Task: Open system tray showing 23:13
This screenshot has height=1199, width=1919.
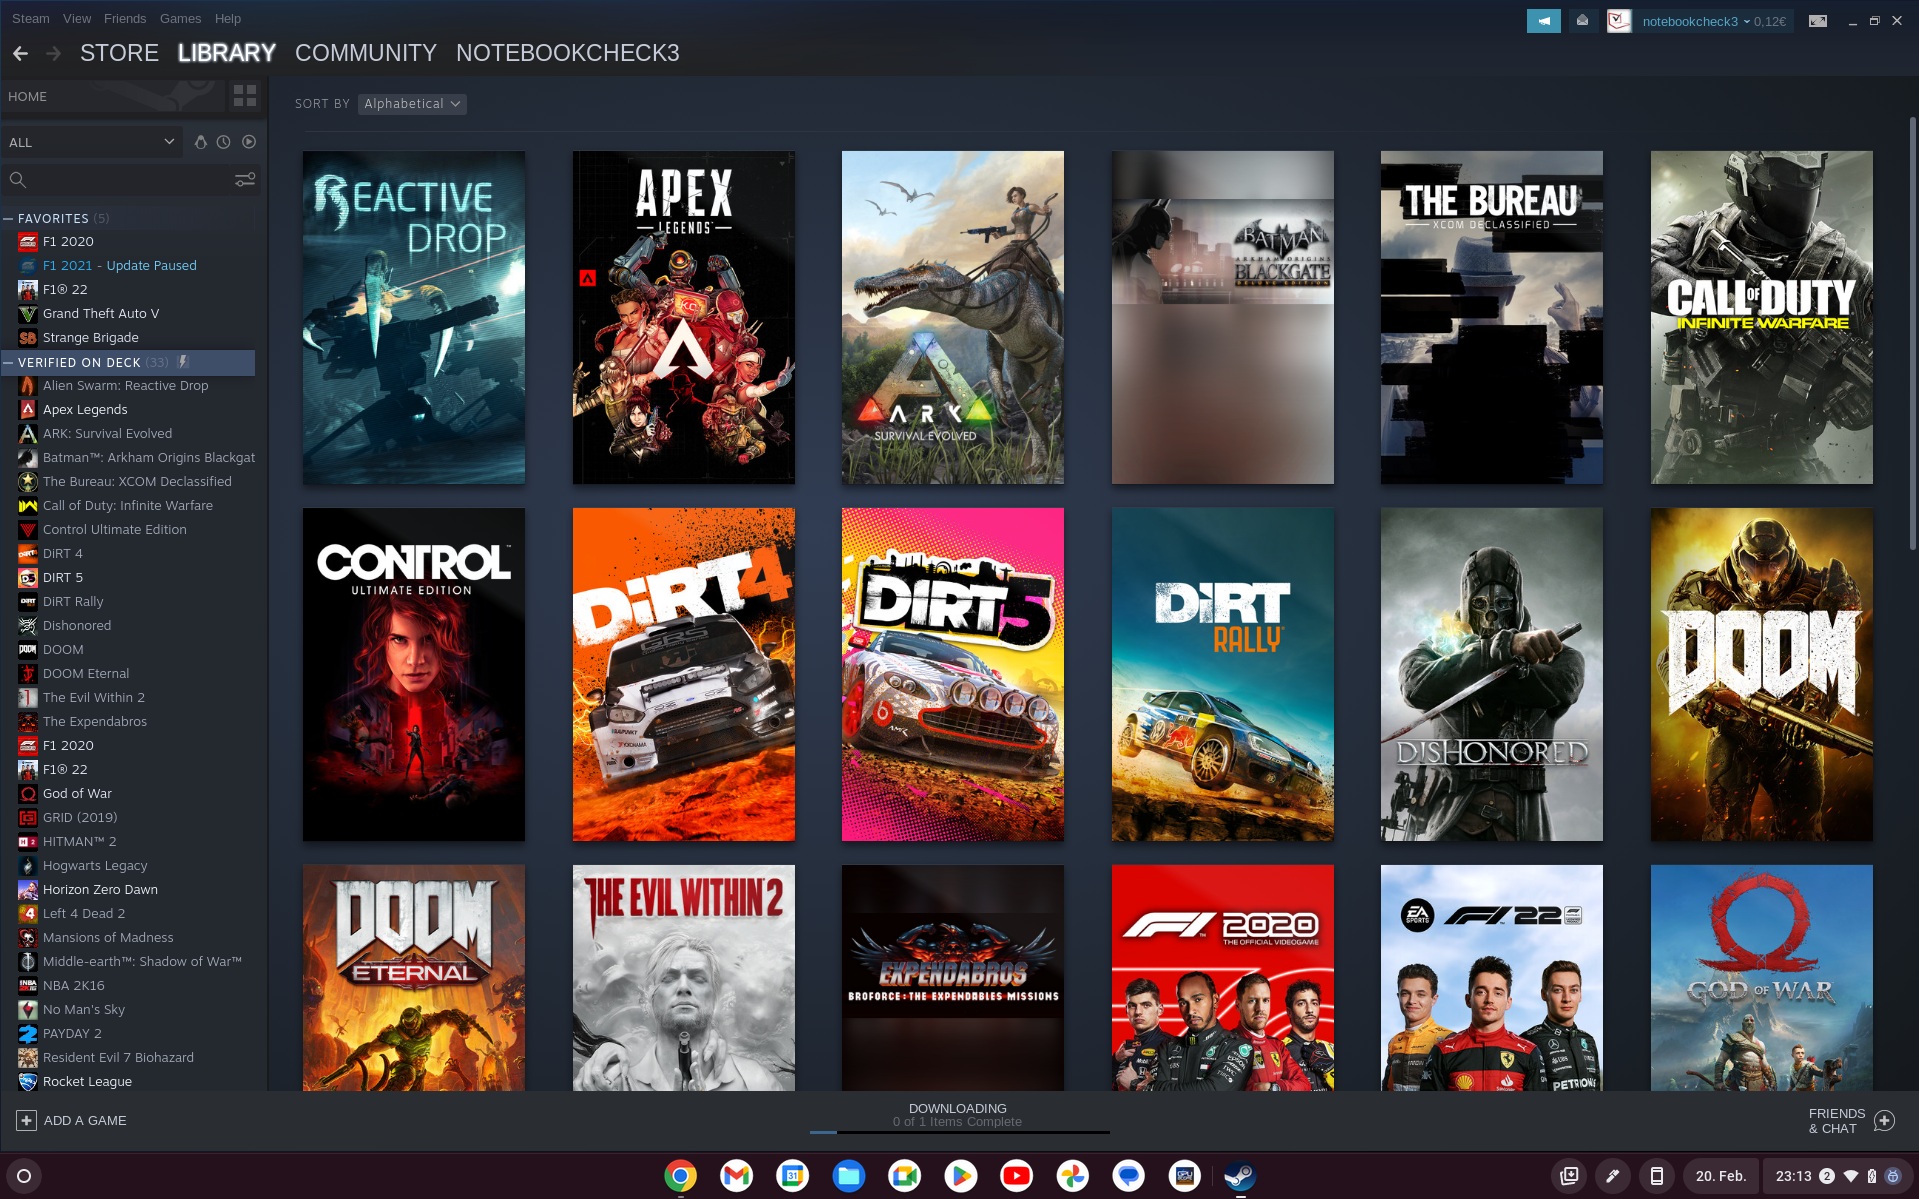Action: [x=1837, y=1176]
